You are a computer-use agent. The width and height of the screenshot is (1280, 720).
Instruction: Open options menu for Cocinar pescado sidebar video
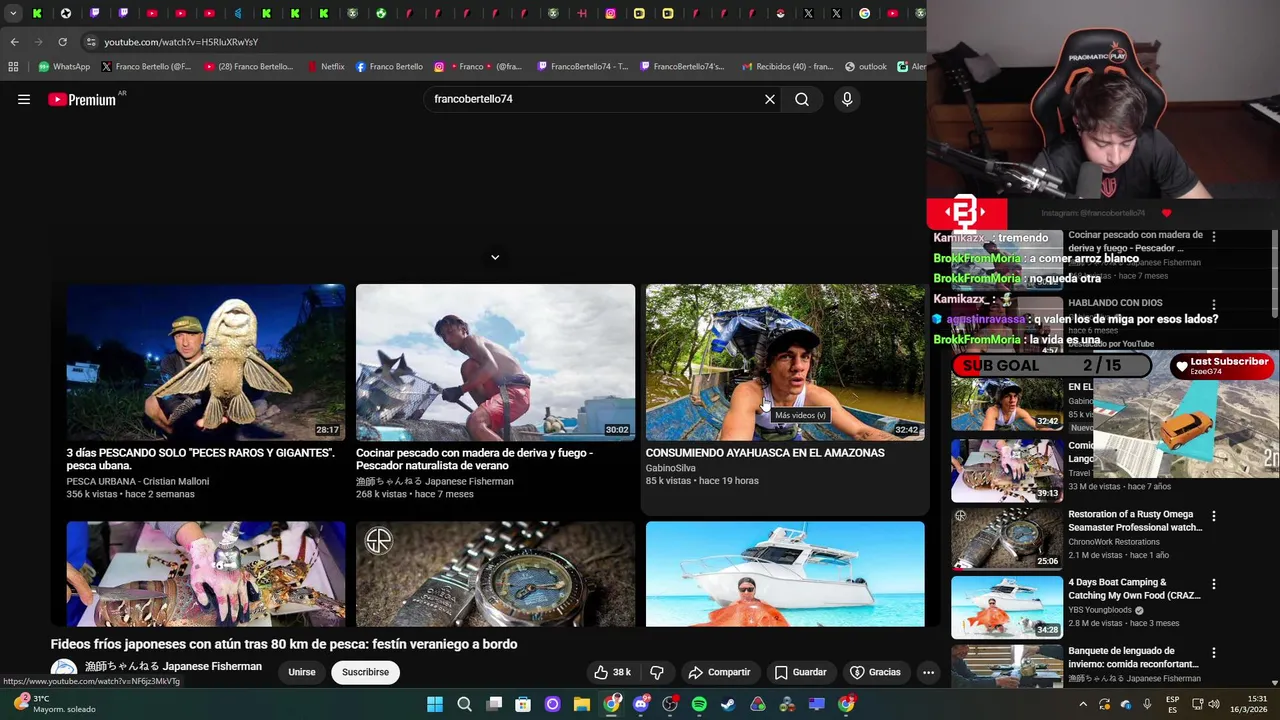point(1214,237)
